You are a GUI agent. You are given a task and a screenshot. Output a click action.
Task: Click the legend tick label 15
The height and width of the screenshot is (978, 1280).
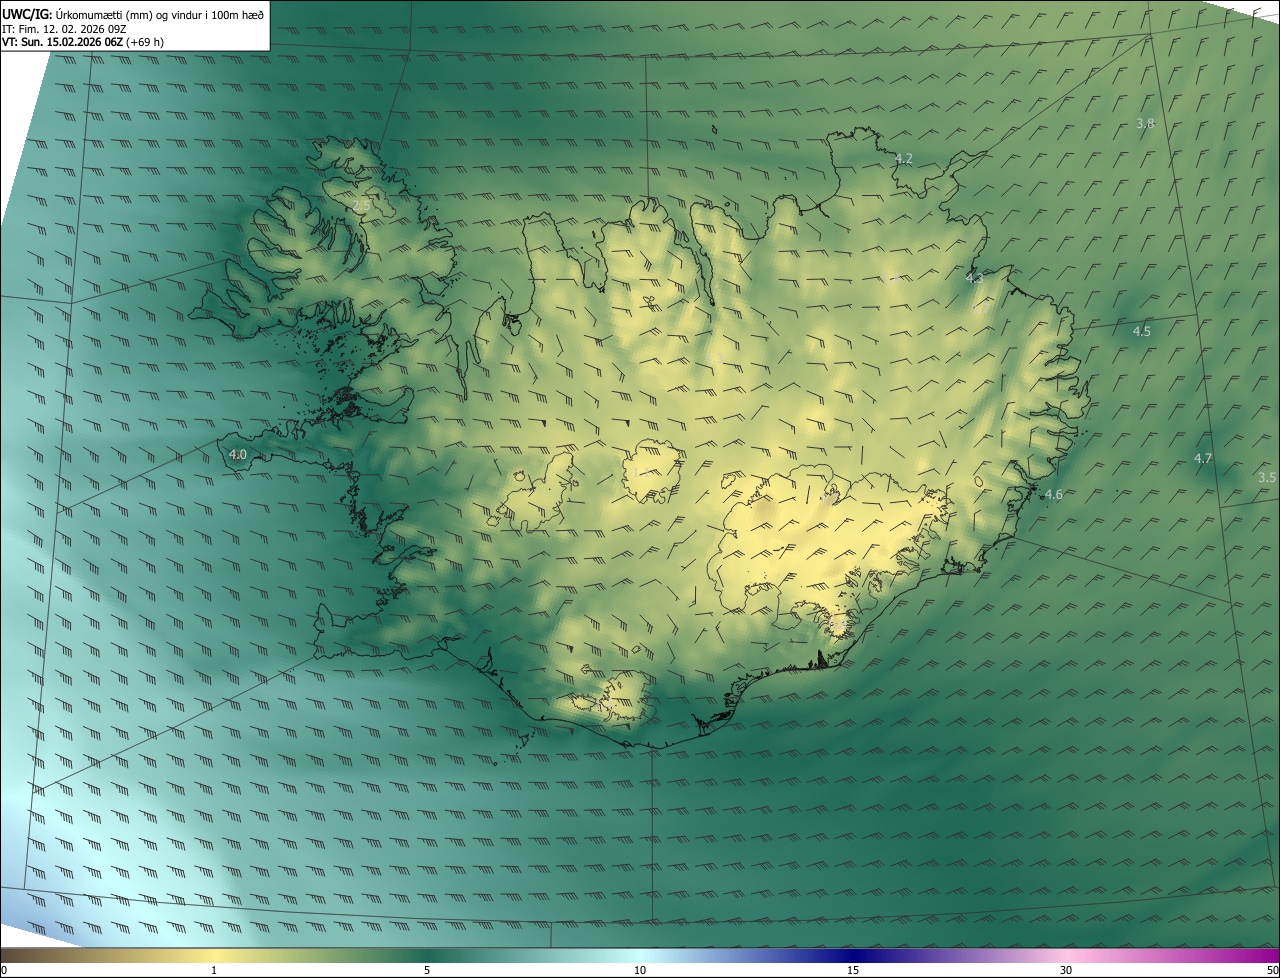click(x=853, y=970)
